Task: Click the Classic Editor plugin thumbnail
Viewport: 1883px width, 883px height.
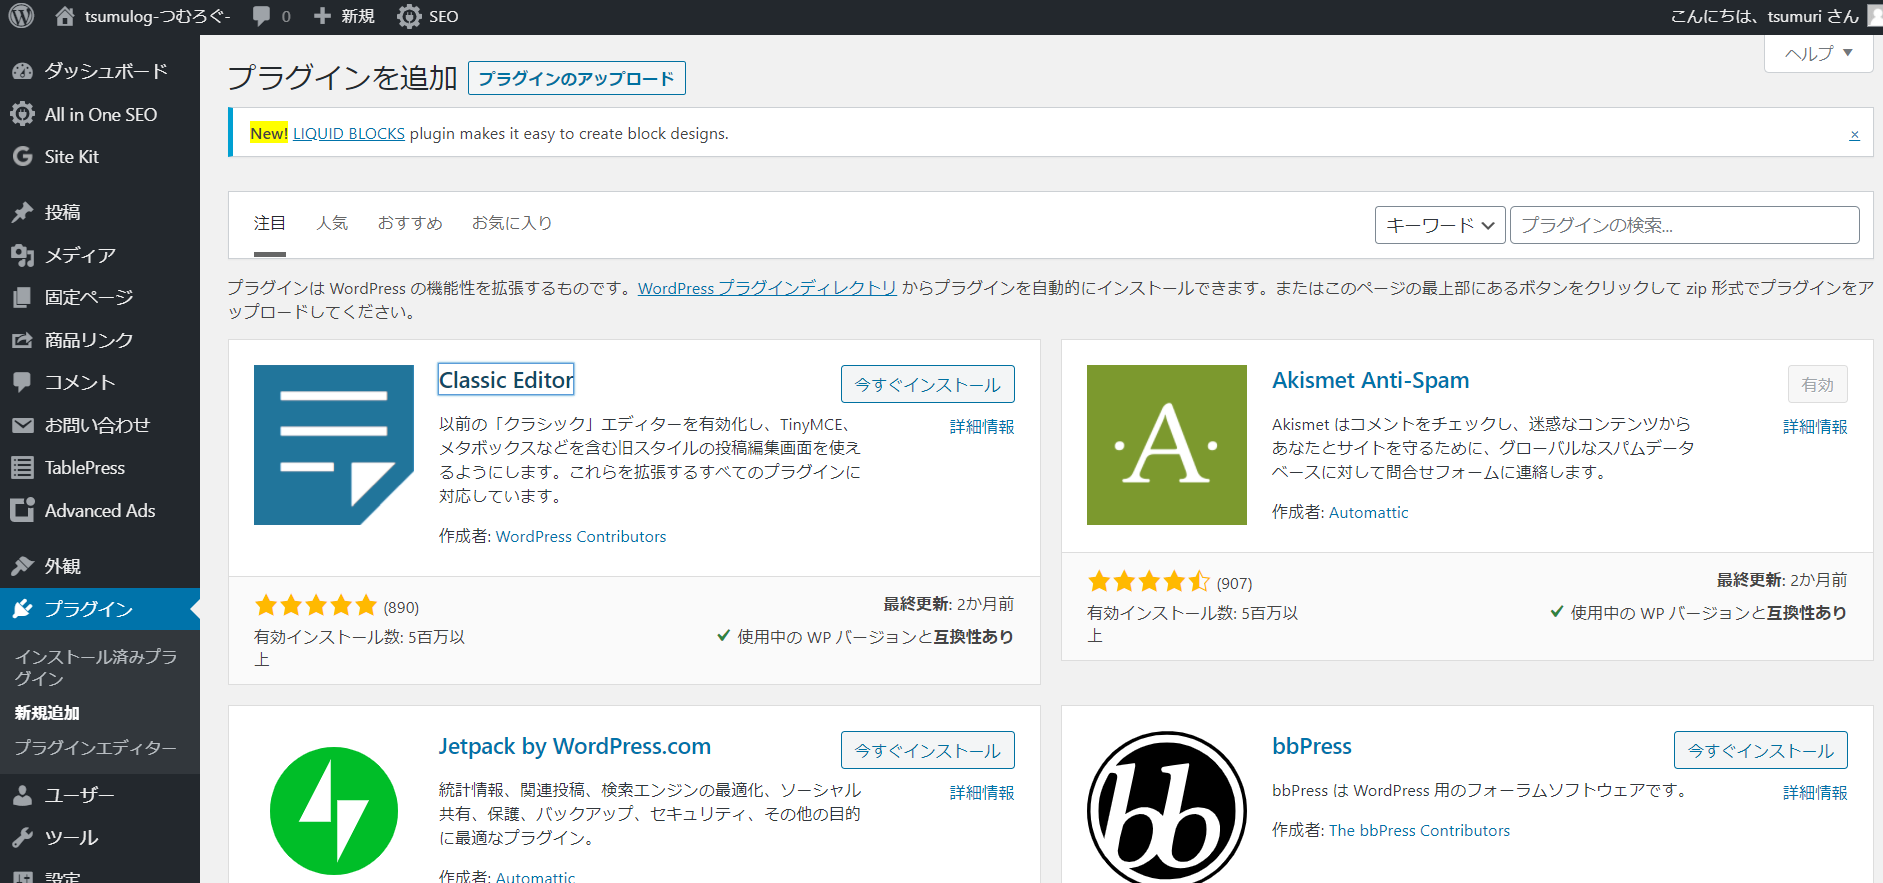Action: click(x=334, y=445)
